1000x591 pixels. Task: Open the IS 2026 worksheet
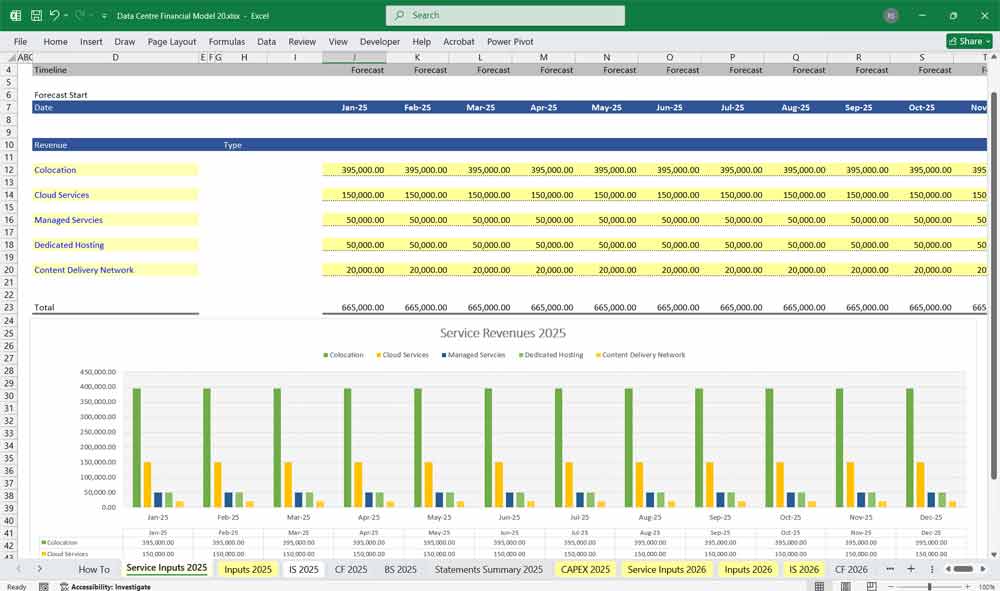coord(804,569)
